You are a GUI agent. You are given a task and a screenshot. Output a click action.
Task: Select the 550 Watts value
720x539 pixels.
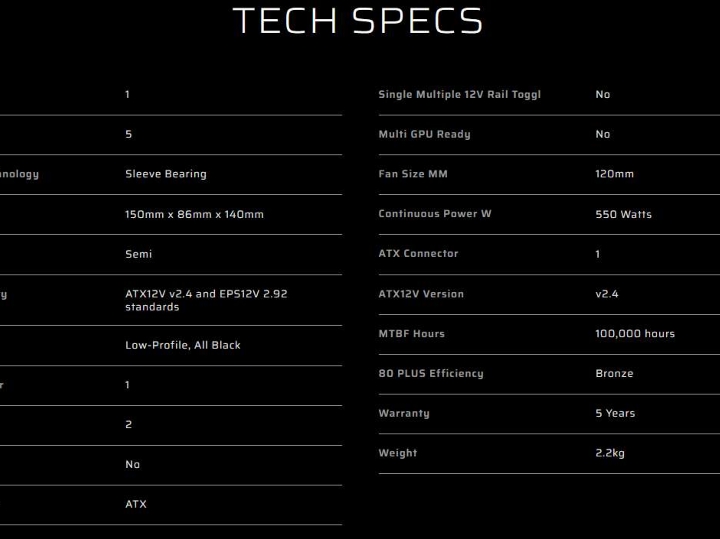tap(623, 214)
